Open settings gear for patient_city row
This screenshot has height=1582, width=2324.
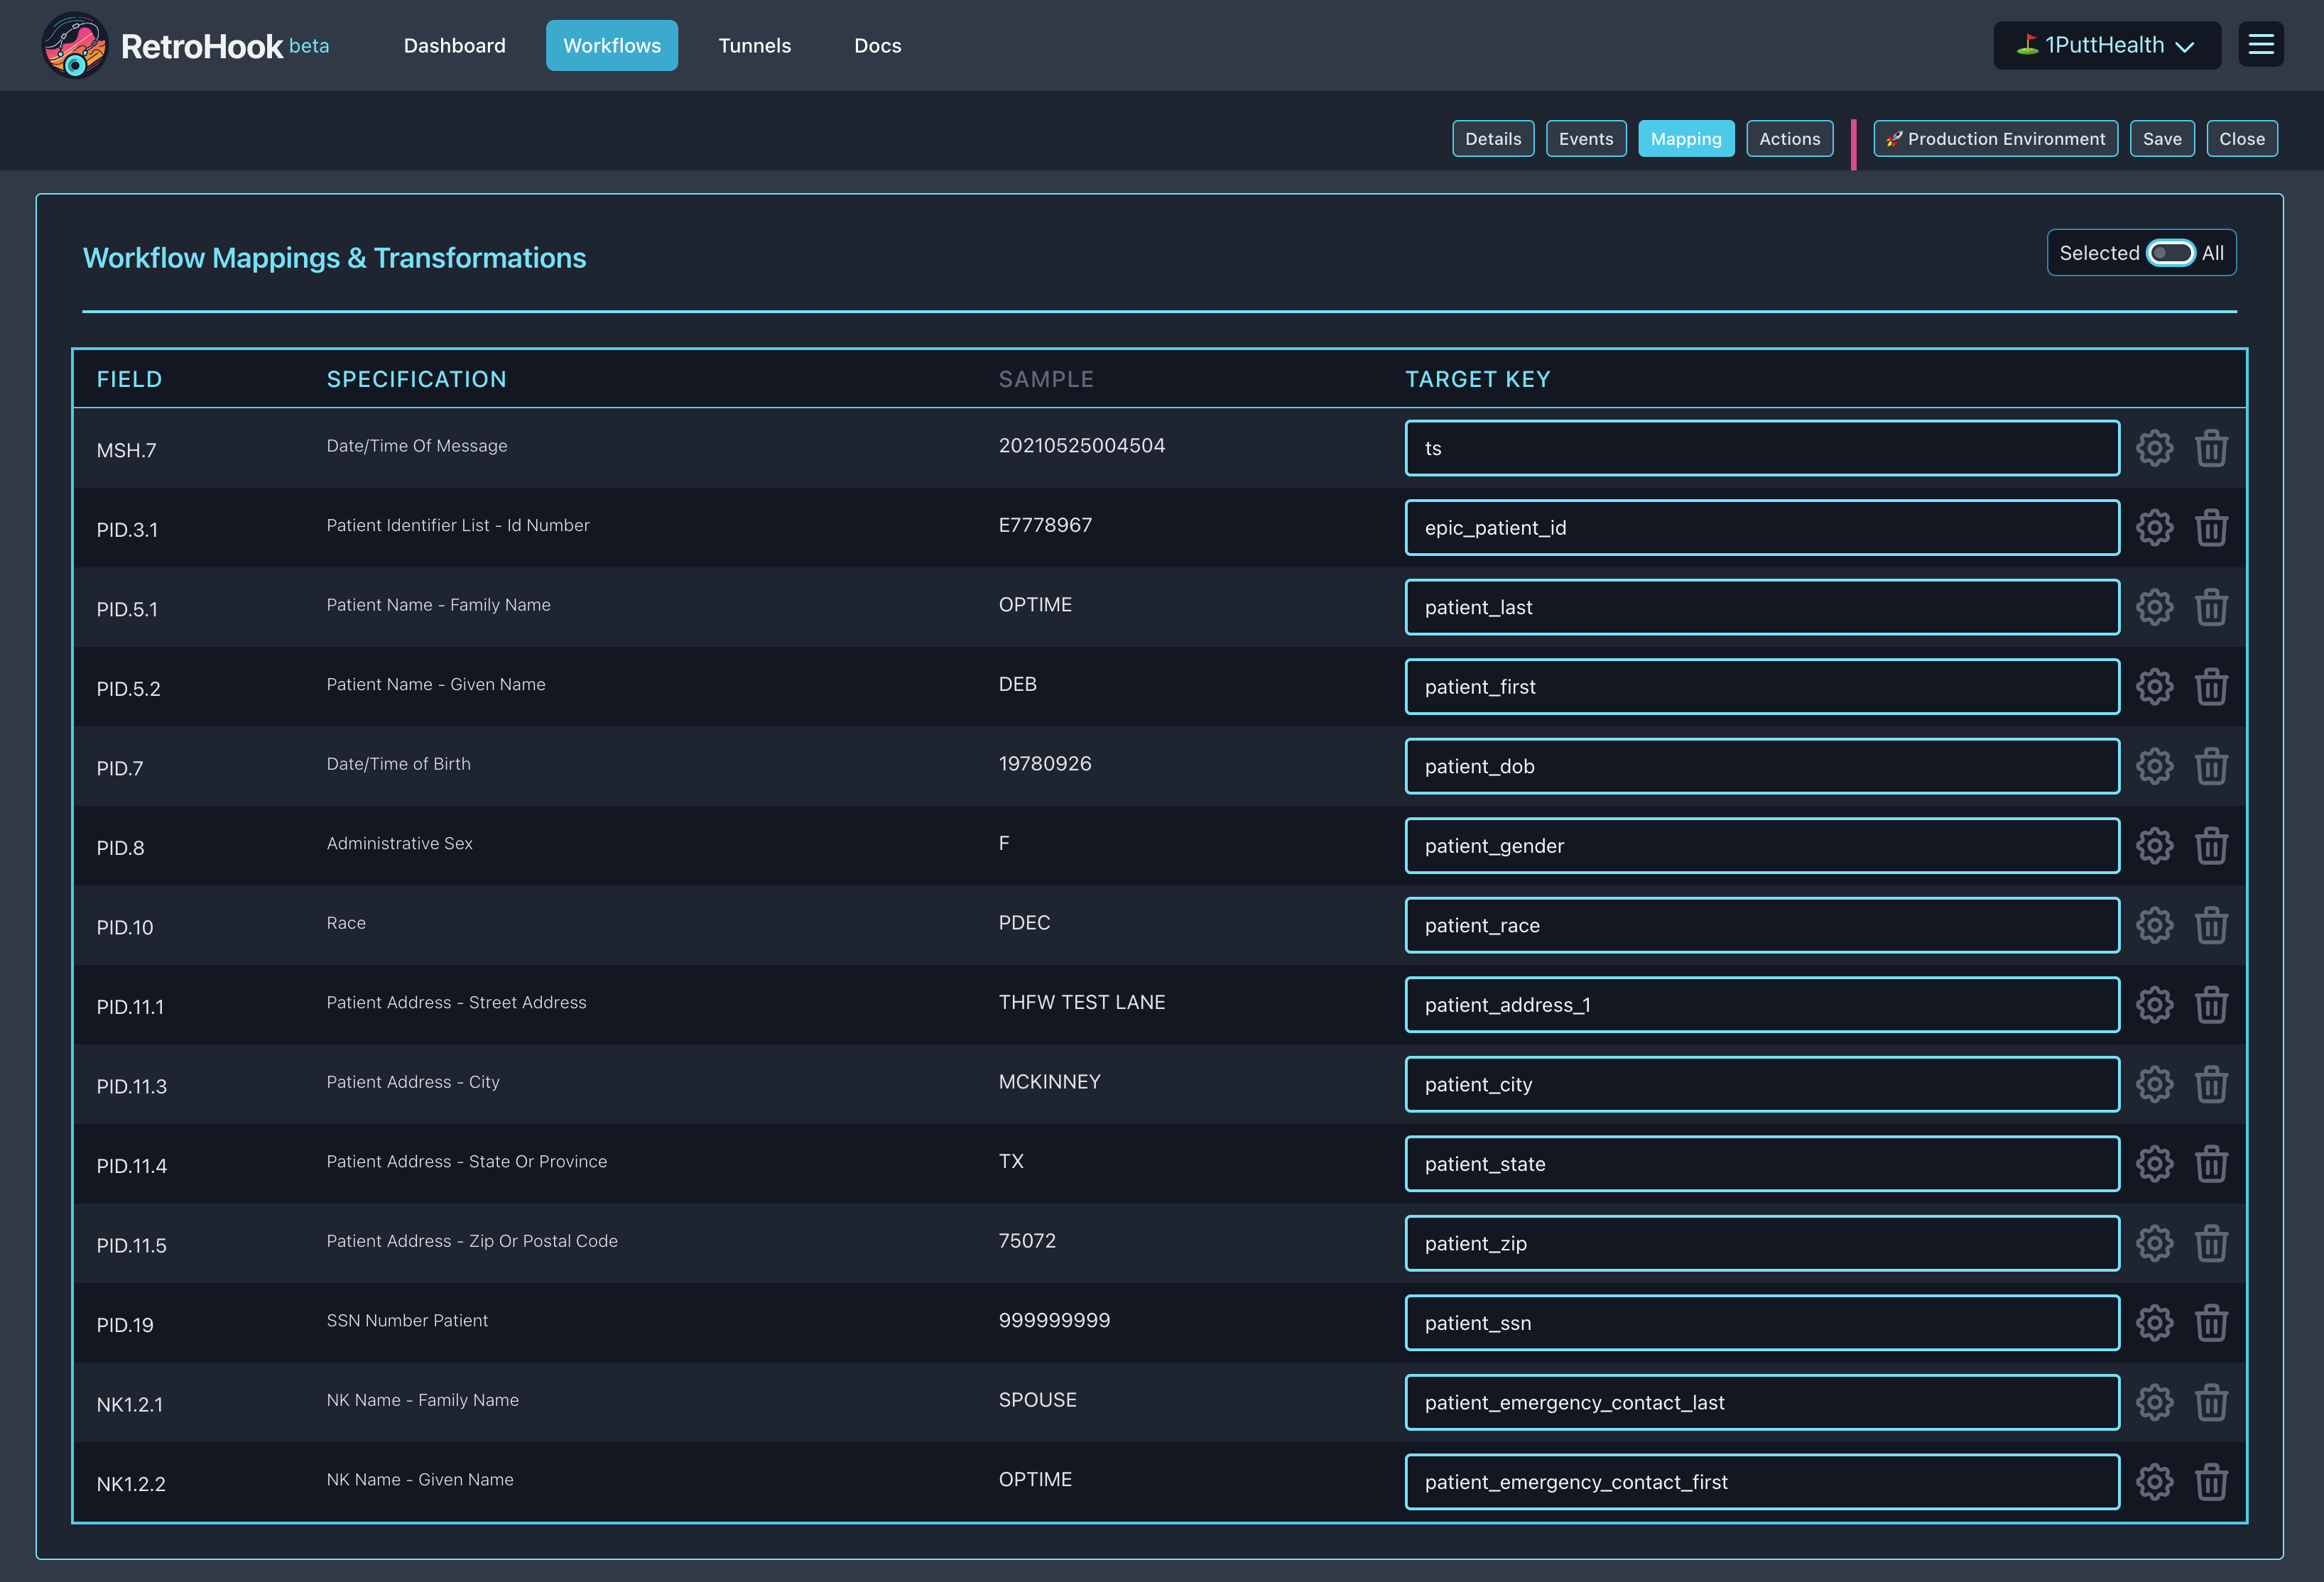coord(2154,1084)
